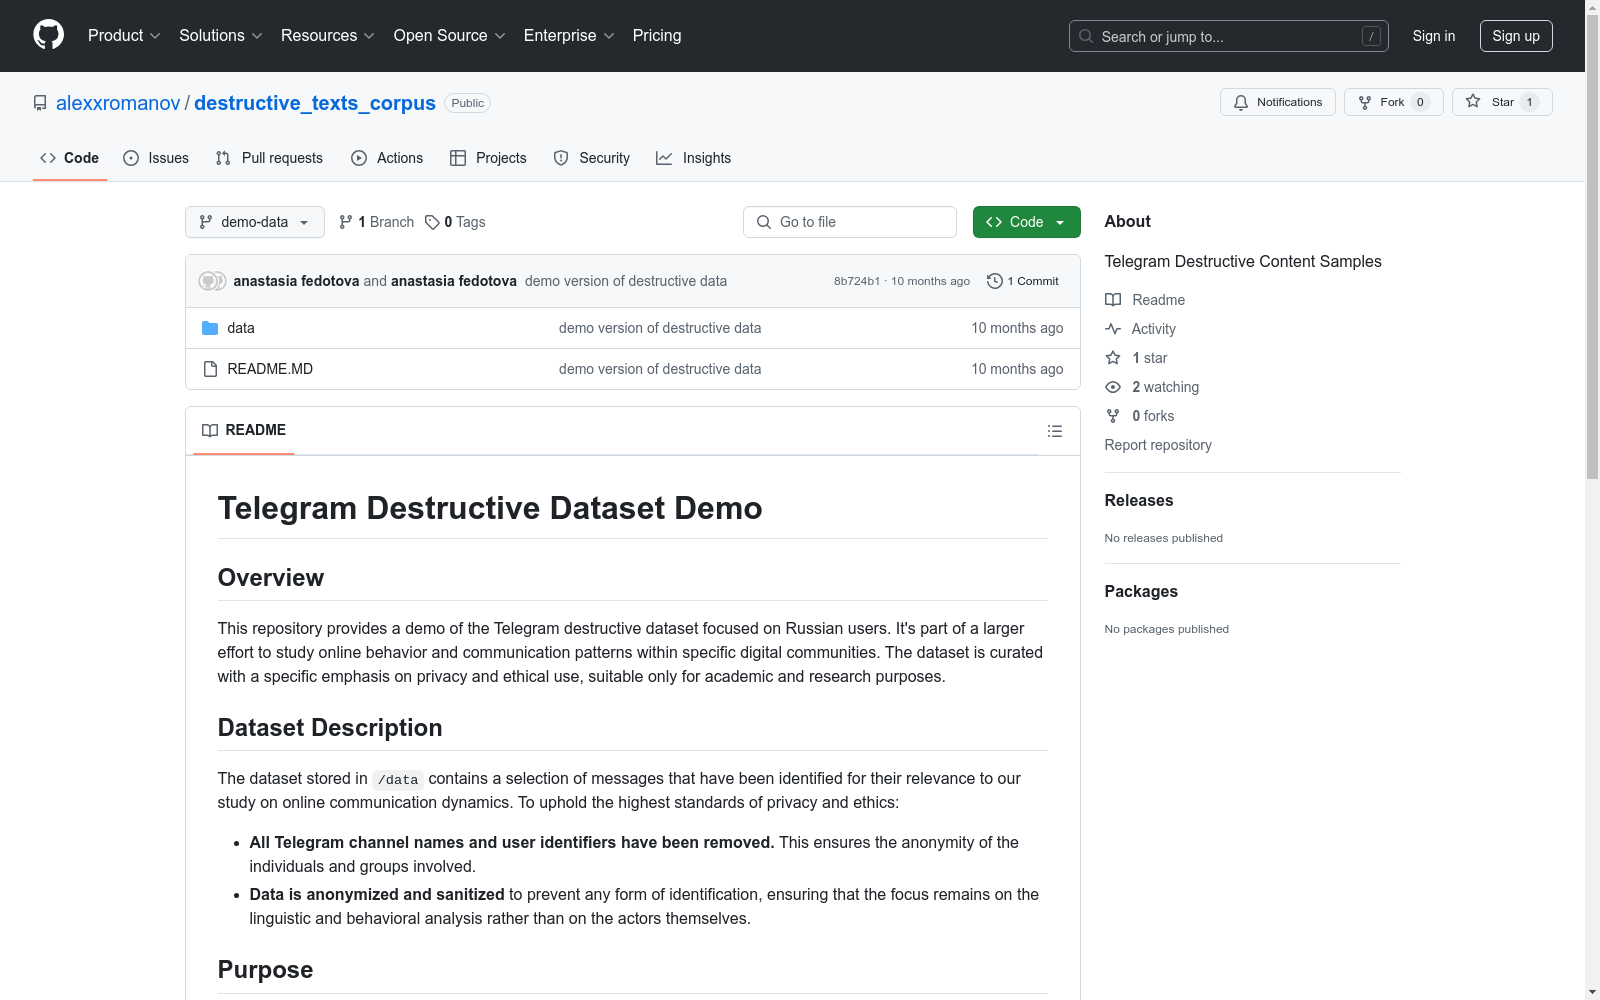1600x1000 pixels.
Task: View the 1 Branch link
Action: point(376,222)
